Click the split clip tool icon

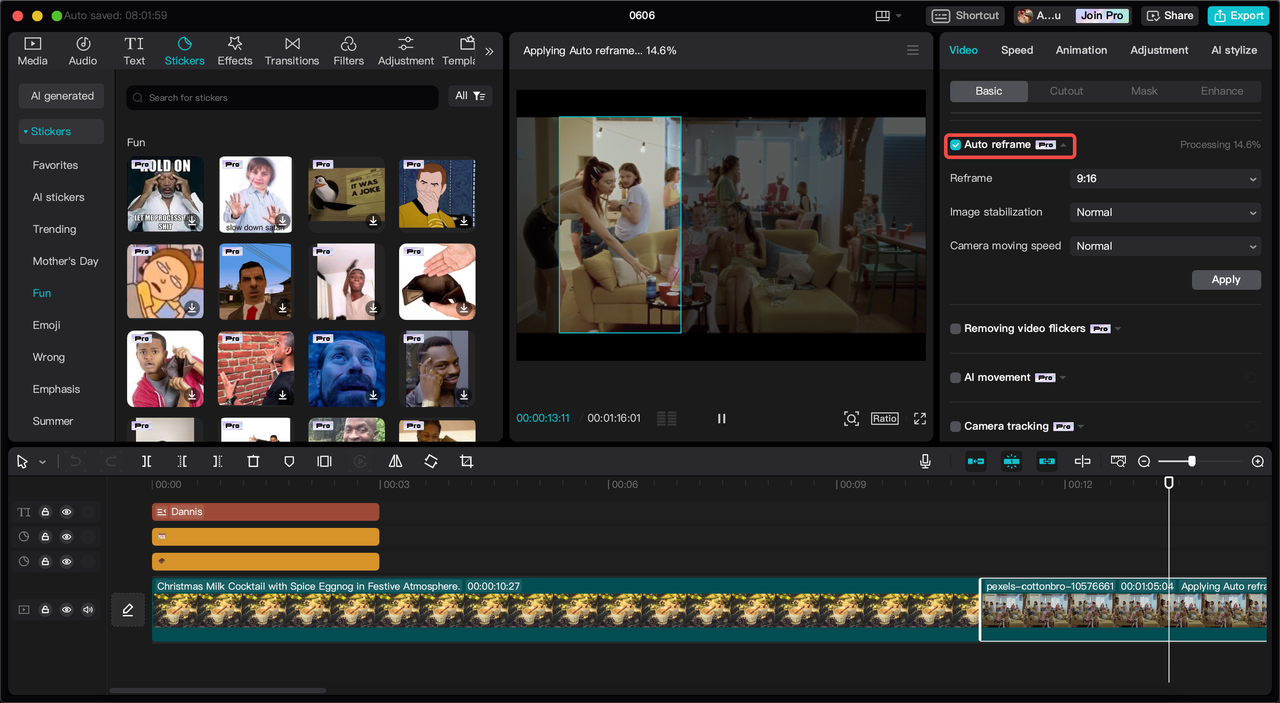point(147,461)
